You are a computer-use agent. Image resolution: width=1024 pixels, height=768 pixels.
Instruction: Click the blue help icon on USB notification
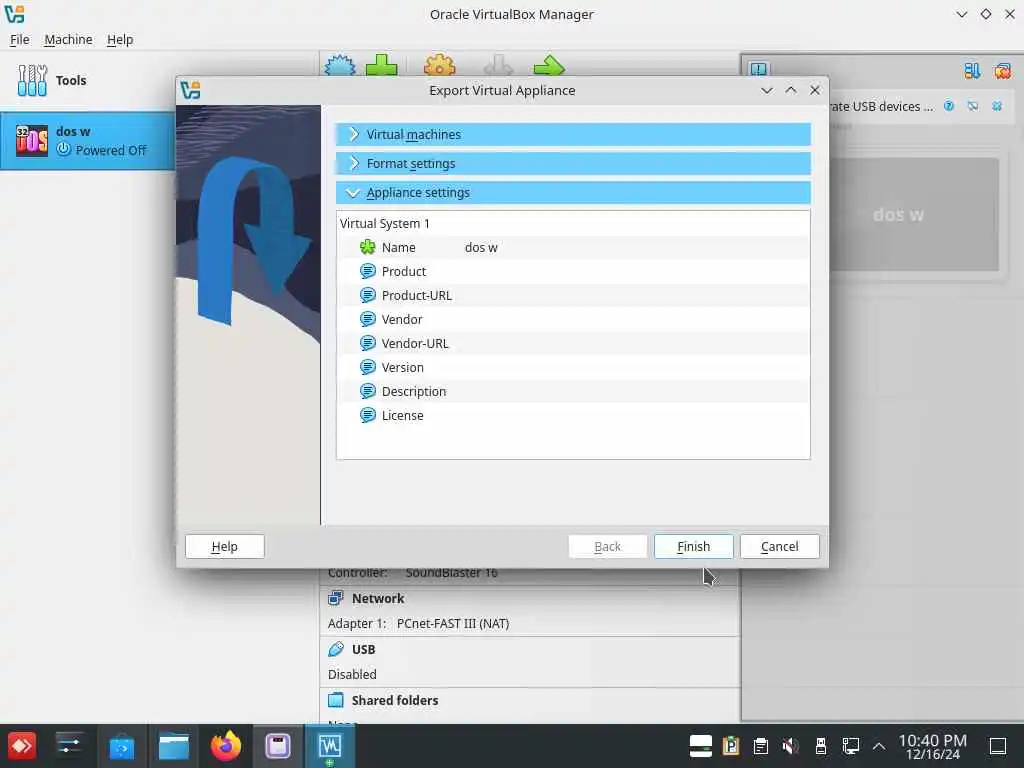pos(949,106)
